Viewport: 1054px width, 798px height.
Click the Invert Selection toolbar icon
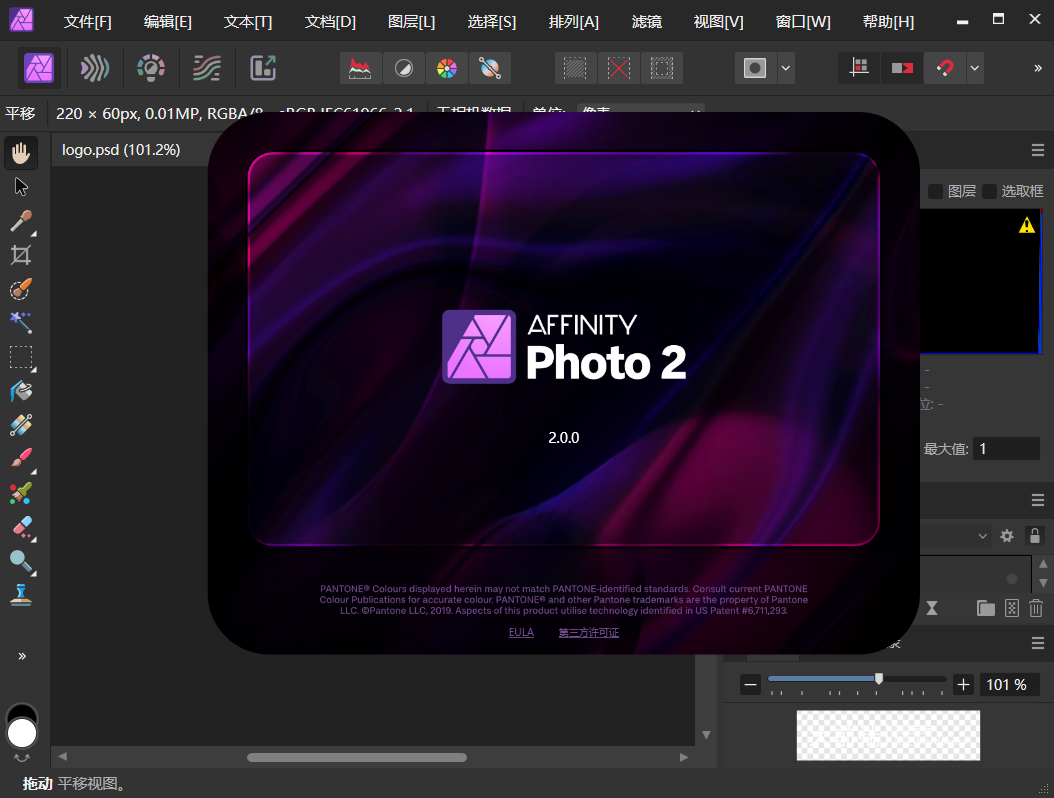click(x=661, y=68)
